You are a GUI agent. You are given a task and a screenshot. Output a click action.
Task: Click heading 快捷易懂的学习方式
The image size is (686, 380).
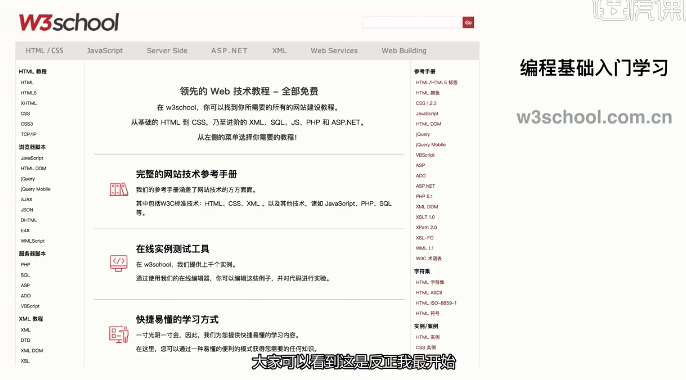tap(177, 320)
